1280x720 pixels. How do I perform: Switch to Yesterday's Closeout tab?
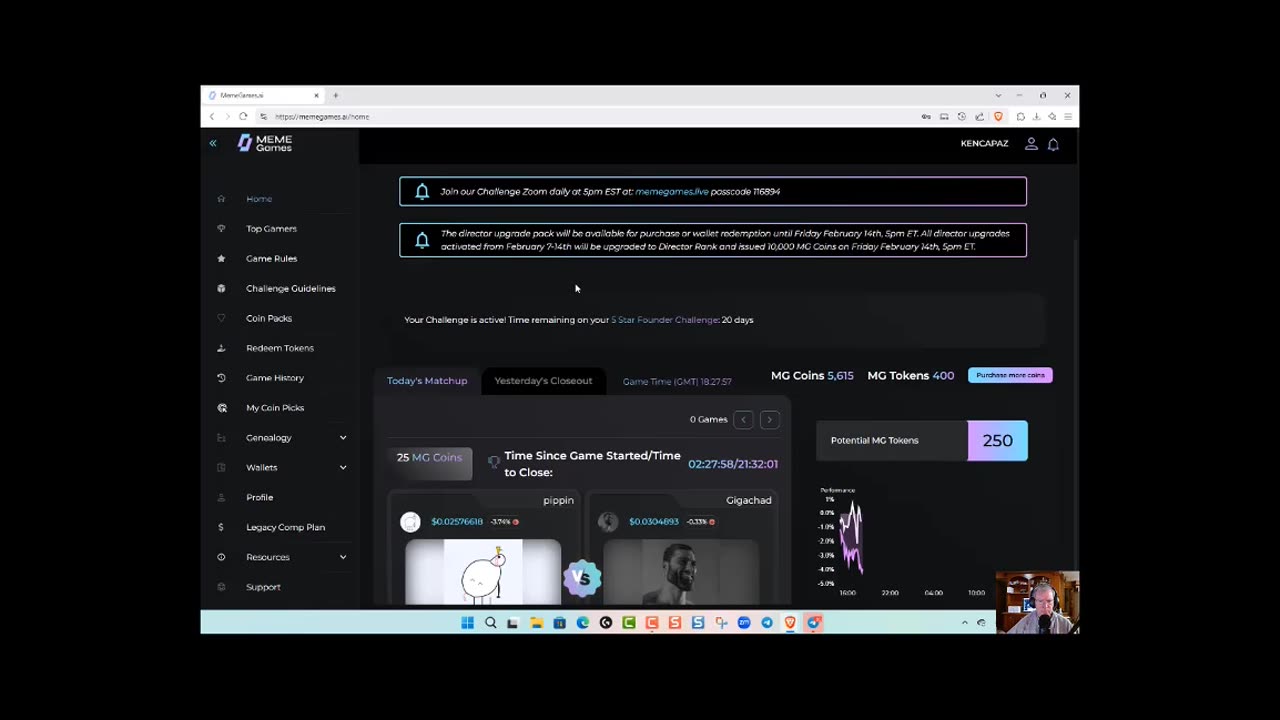tap(543, 381)
